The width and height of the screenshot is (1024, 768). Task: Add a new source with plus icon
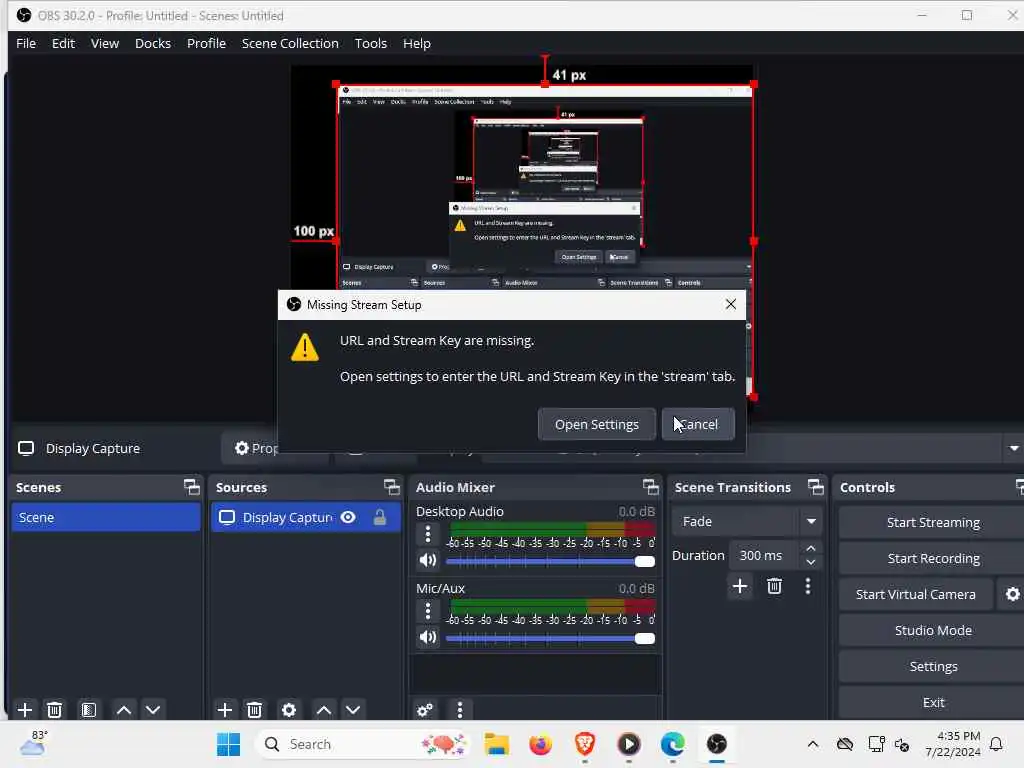pyautogui.click(x=225, y=710)
